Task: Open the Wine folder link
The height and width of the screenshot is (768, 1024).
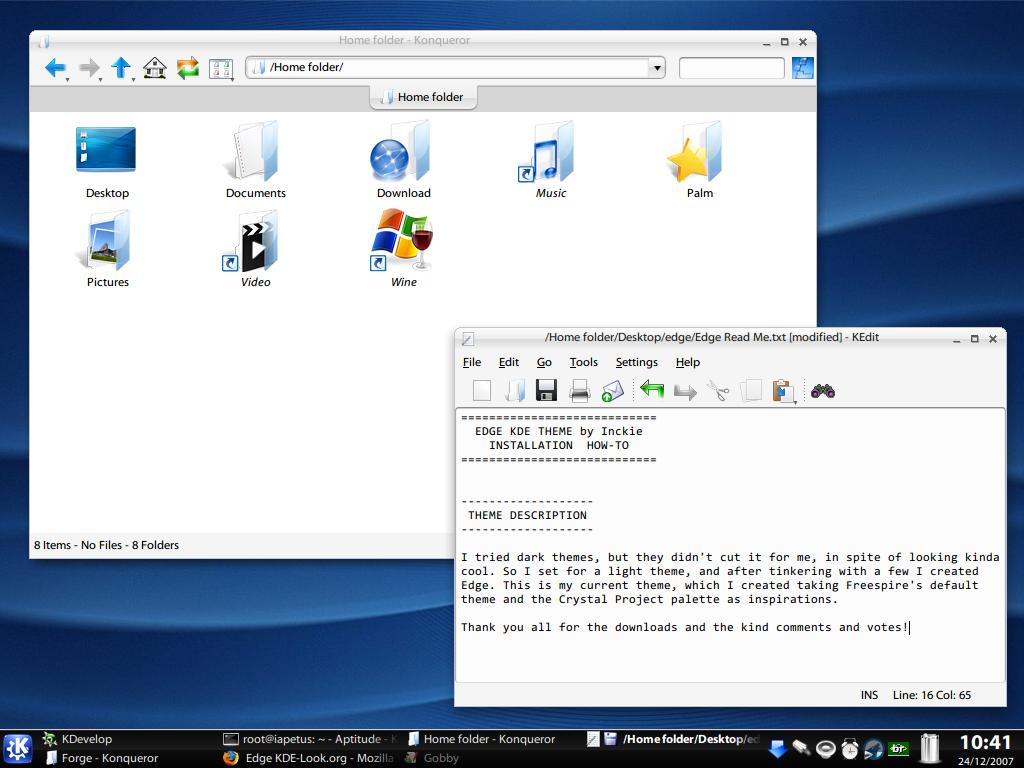Action: tap(403, 250)
